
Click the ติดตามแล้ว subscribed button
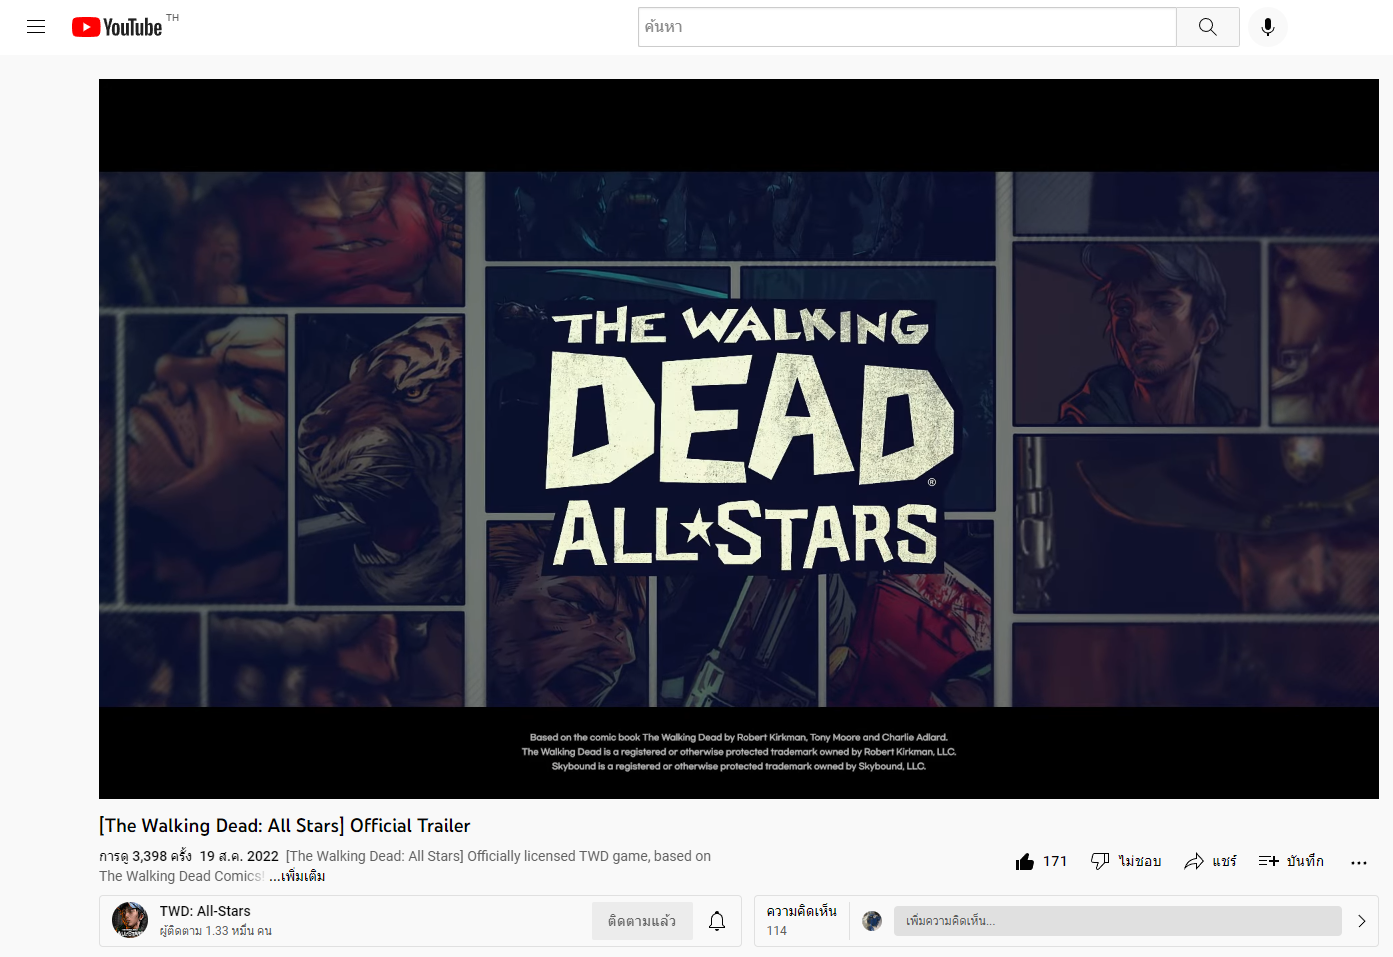[x=642, y=921]
